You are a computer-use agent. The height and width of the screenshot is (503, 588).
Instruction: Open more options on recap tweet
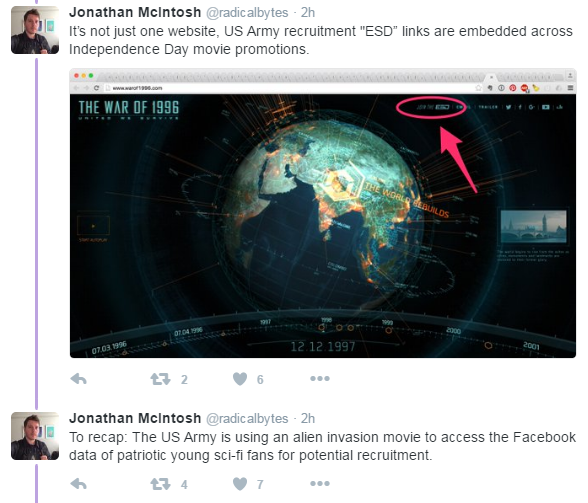(x=320, y=483)
